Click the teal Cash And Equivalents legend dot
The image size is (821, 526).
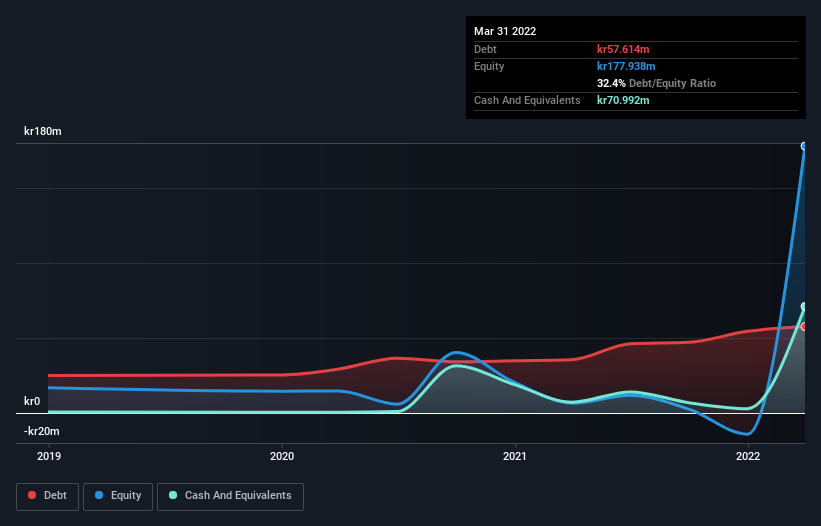(x=173, y=495)
